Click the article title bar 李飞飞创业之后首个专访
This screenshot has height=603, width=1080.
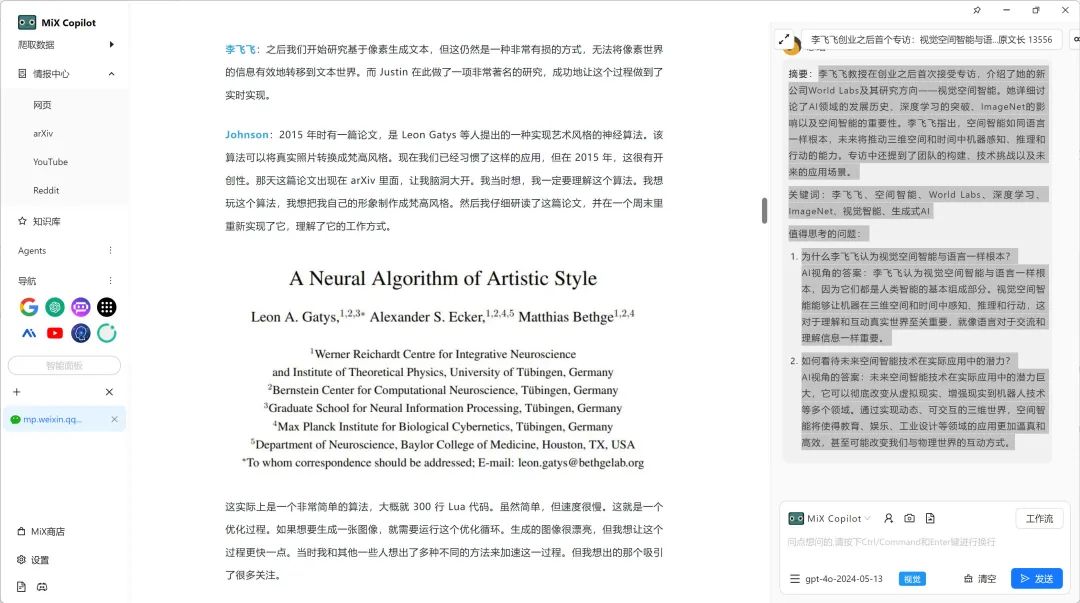coord(931,40)
